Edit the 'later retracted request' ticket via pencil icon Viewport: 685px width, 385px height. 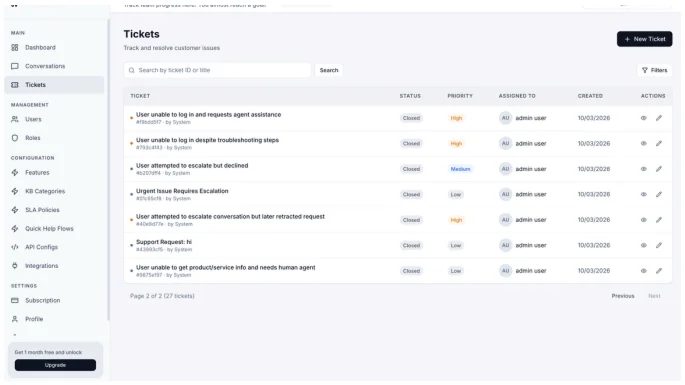[659, 220]
